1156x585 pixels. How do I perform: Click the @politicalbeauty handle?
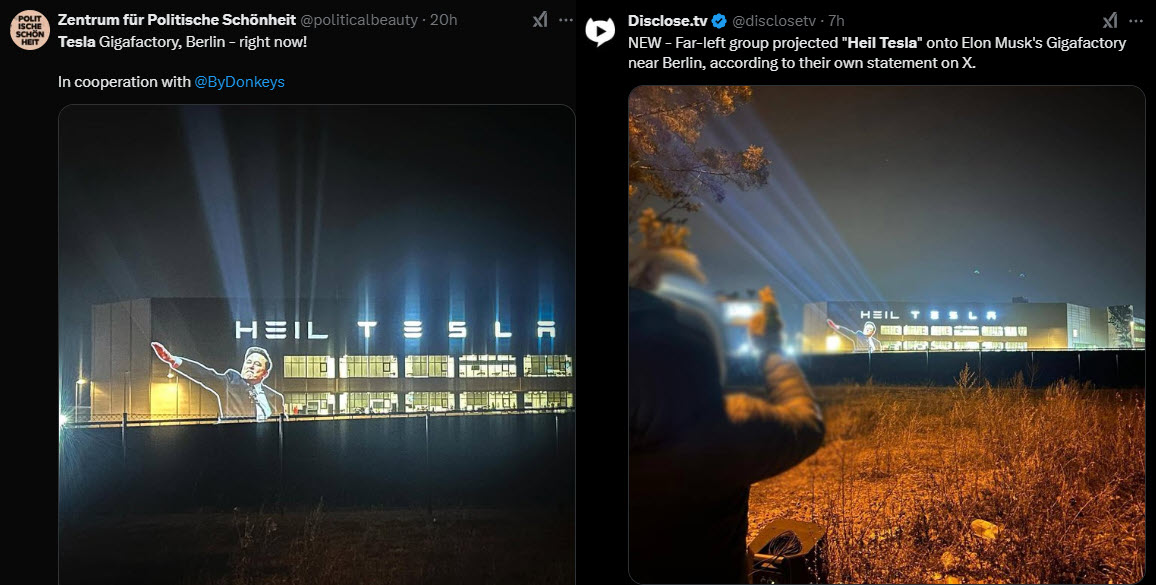pyautogui.click(x=359, y=20)
